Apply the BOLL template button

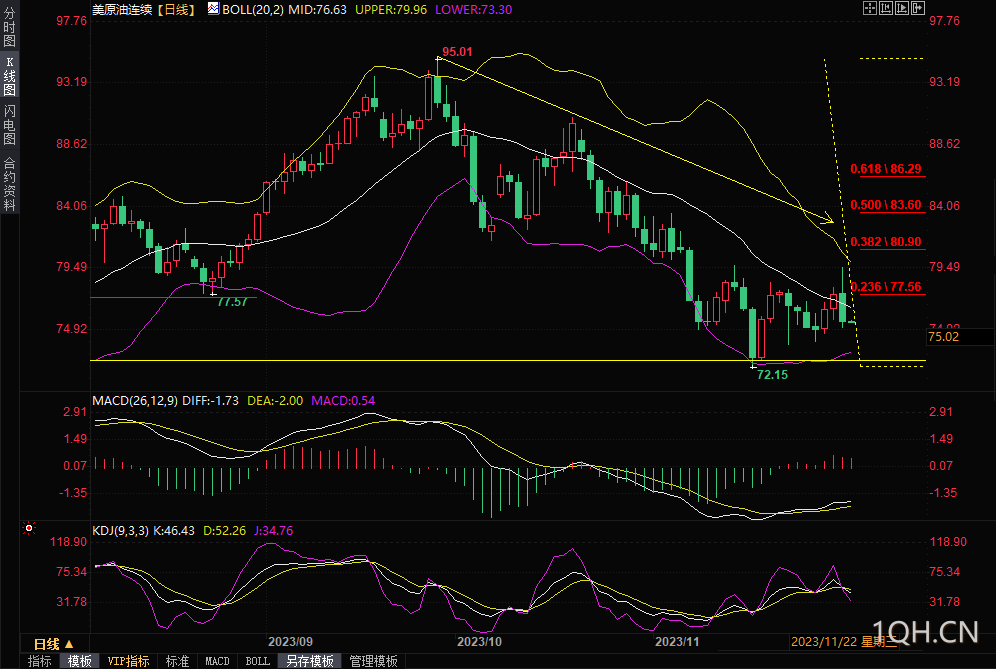point(258,661)
